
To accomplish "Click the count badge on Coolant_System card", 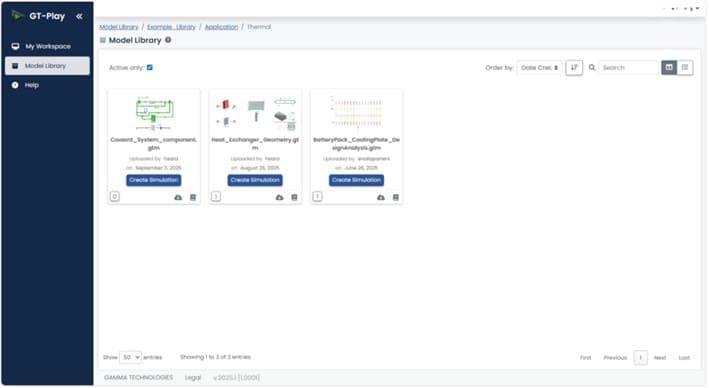I will pos(115,197).
